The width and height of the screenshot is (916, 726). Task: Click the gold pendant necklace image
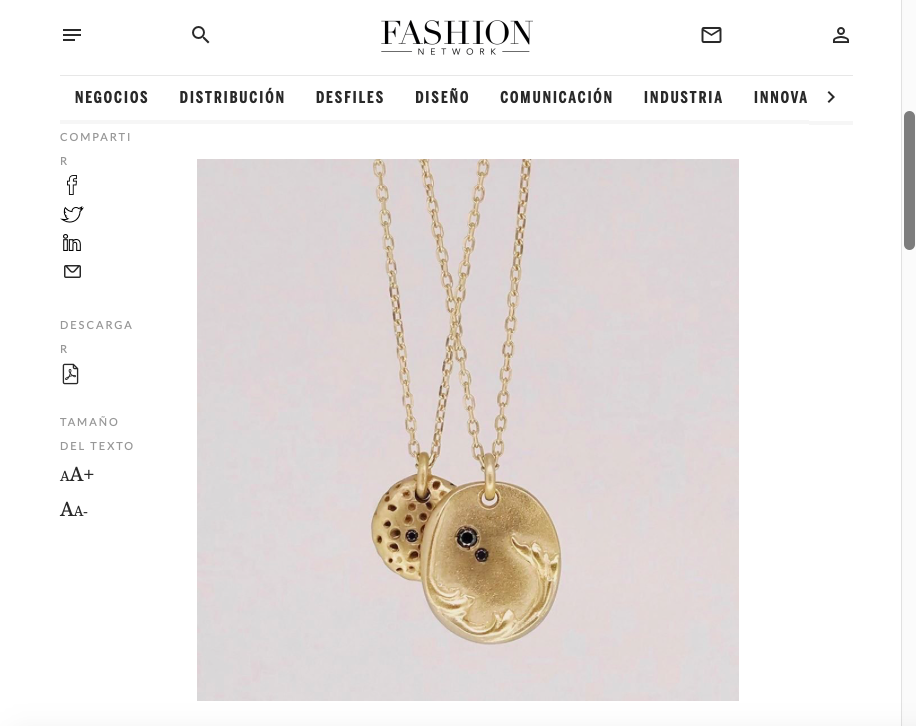tap(468, 430)
